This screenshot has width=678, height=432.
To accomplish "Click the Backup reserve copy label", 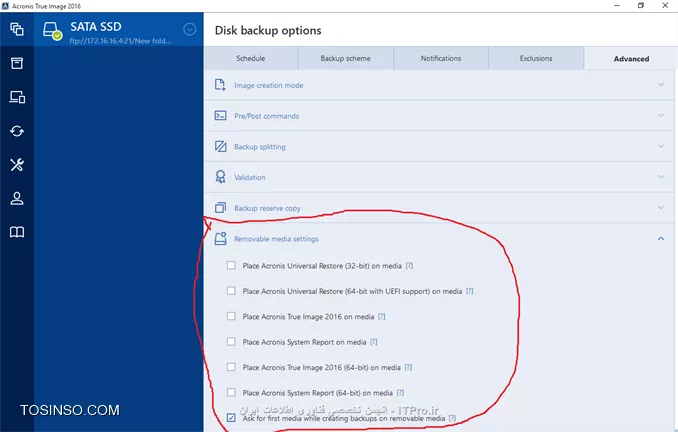I will [x=267, y=208].
